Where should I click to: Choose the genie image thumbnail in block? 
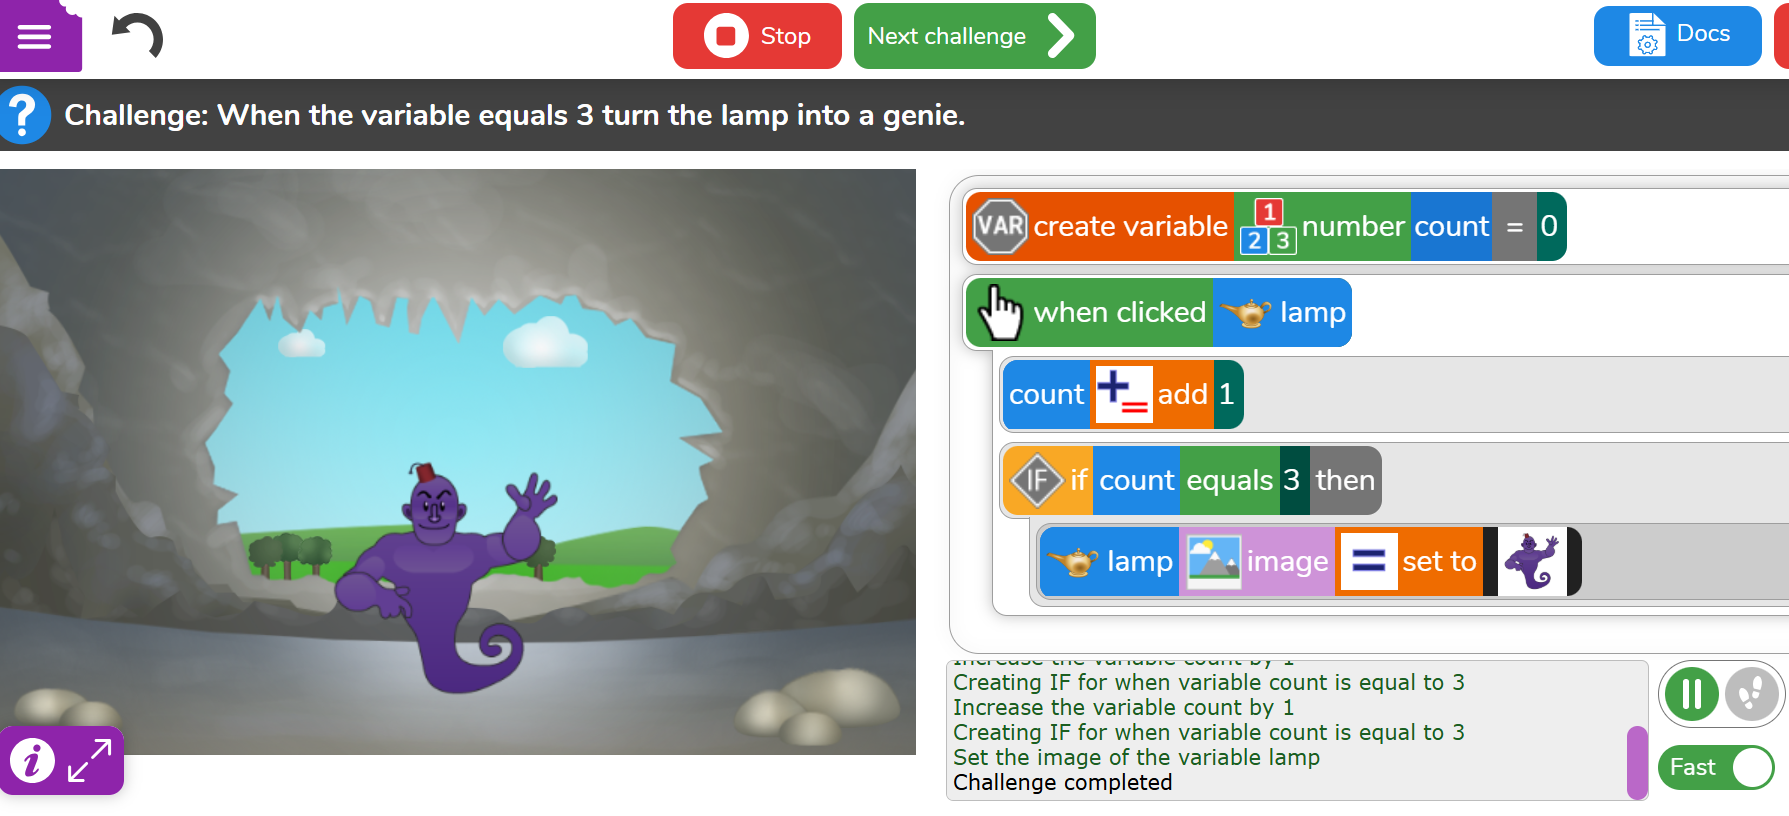pyautogui.click(x=1532, y=561)
